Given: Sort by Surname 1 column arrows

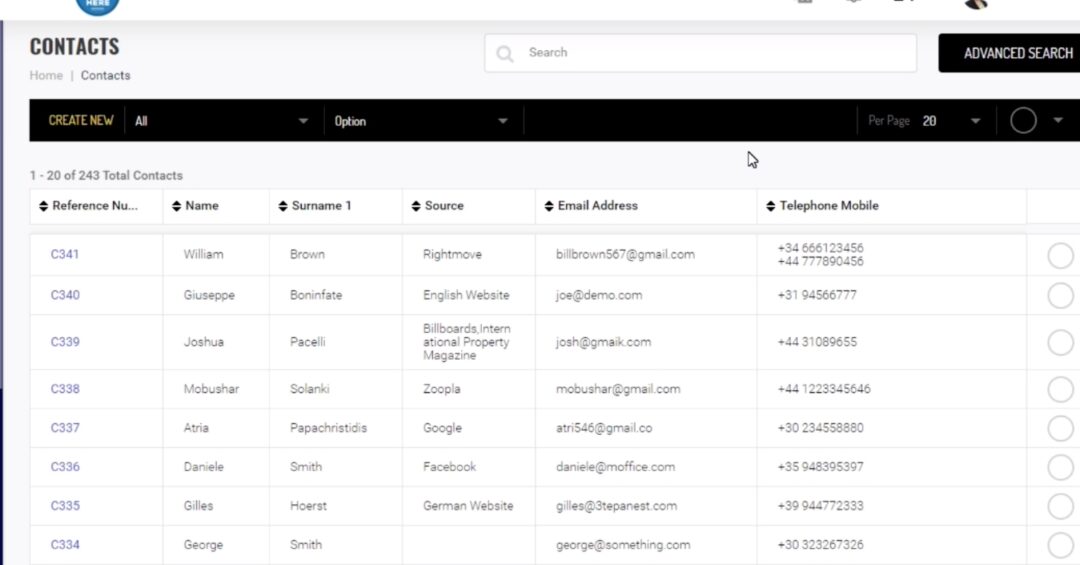Looking at the screenshot, I should tap(283, 206).
